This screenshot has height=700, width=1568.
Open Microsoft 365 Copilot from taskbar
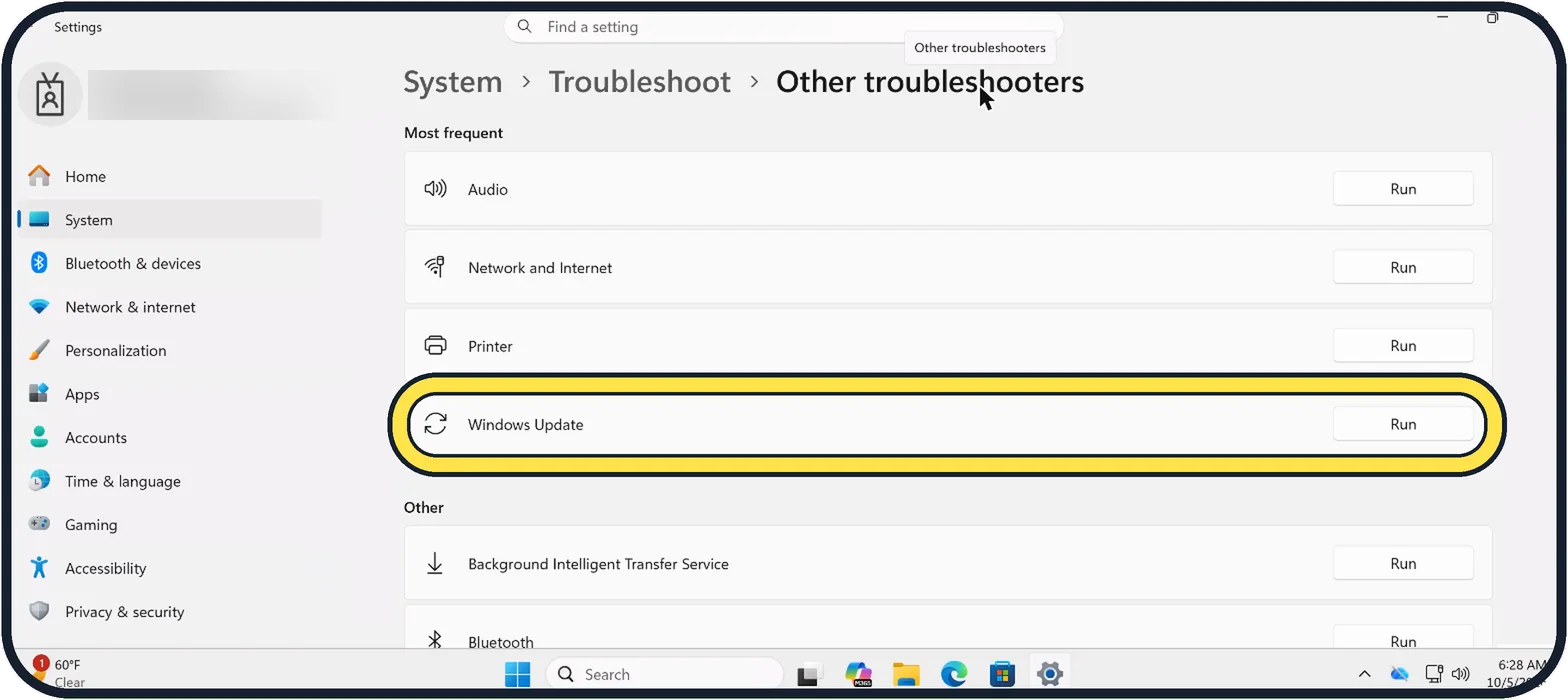858,674
